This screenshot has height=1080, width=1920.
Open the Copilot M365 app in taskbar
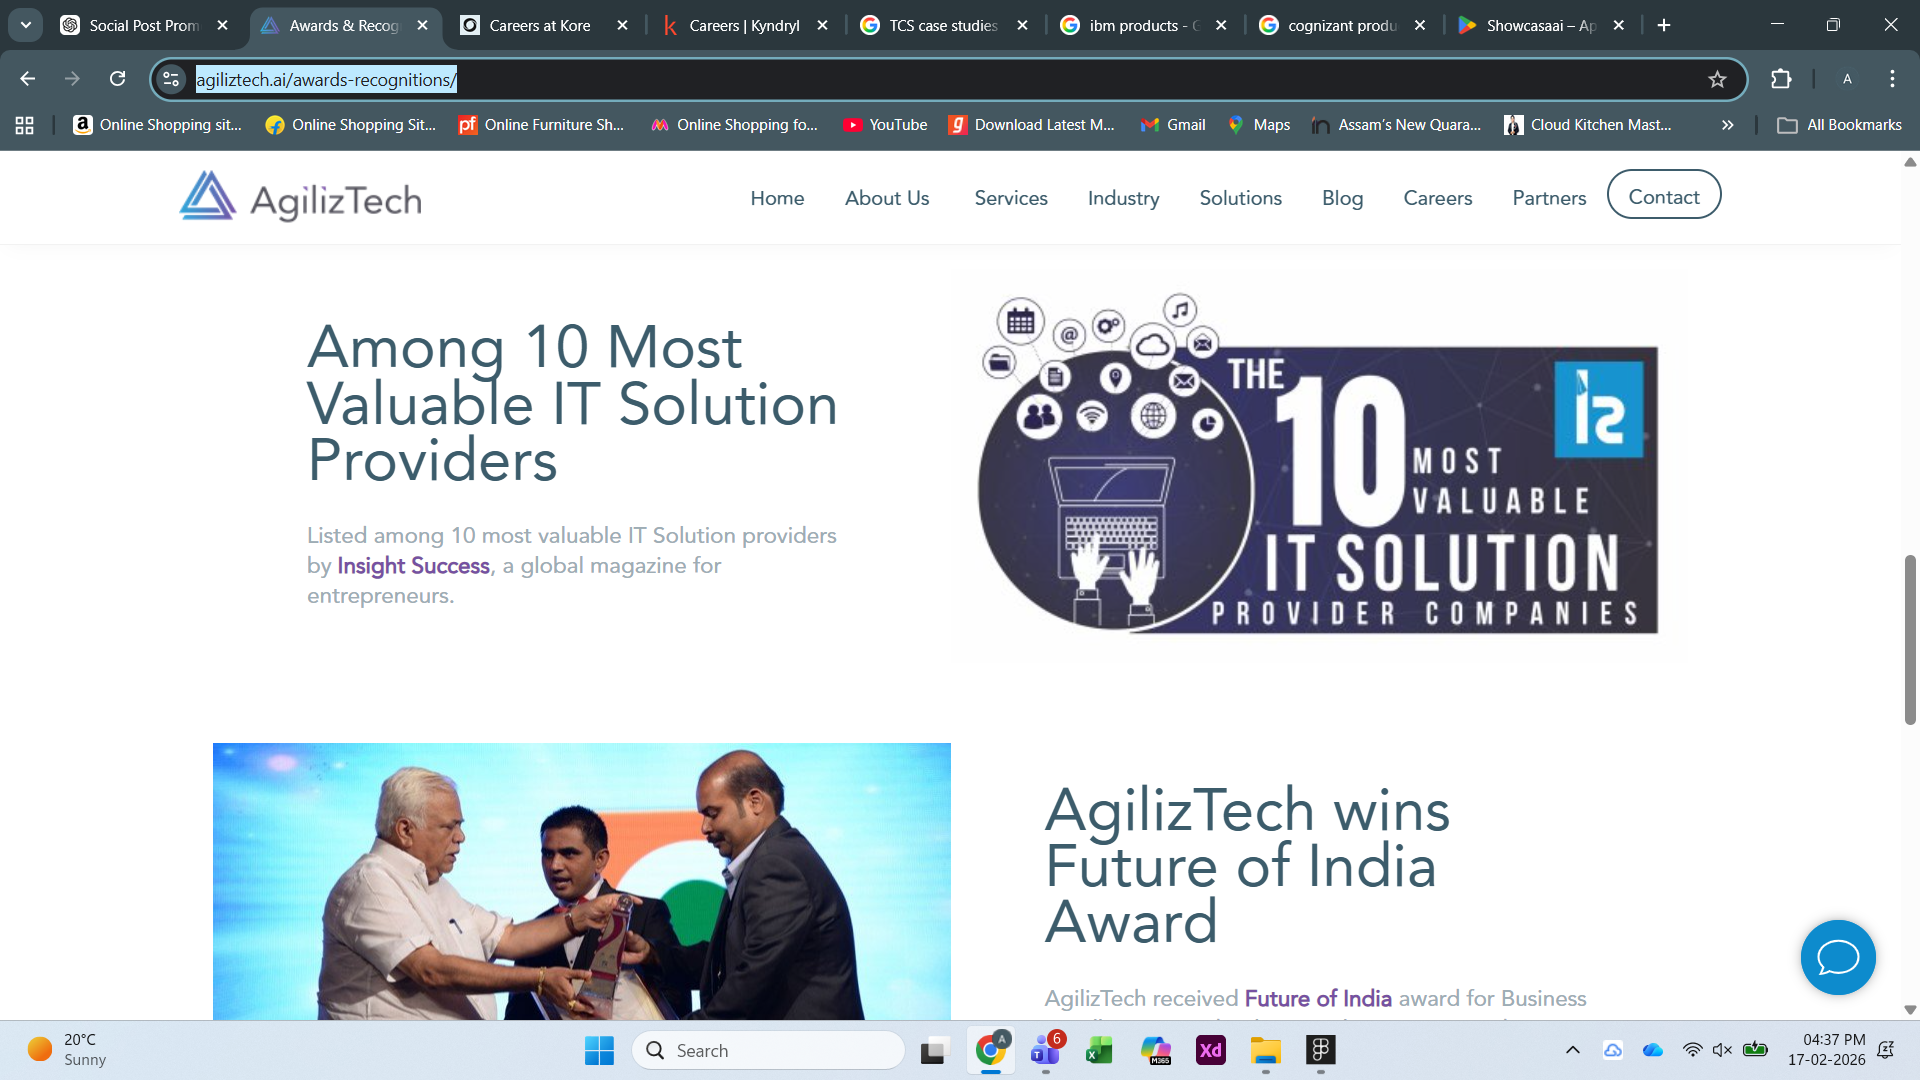coord(1153,1050)
